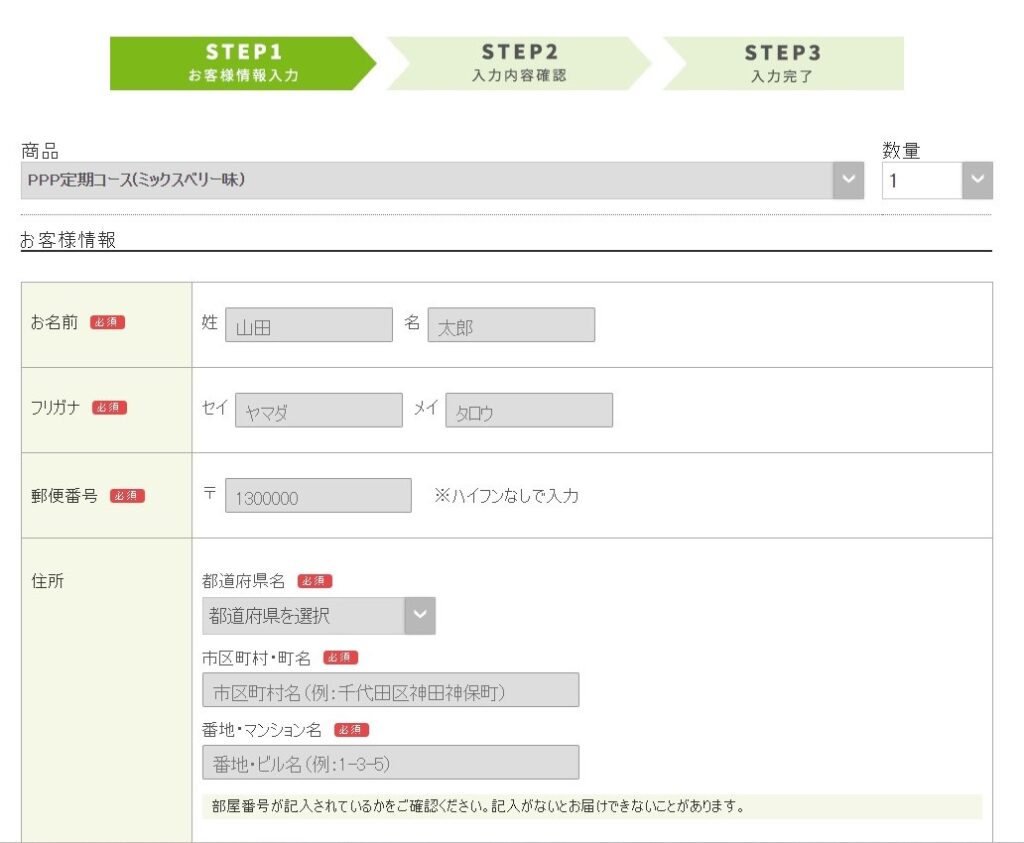
Task: Expand the 数量 quantity dropdown
Action: point(937,181)
